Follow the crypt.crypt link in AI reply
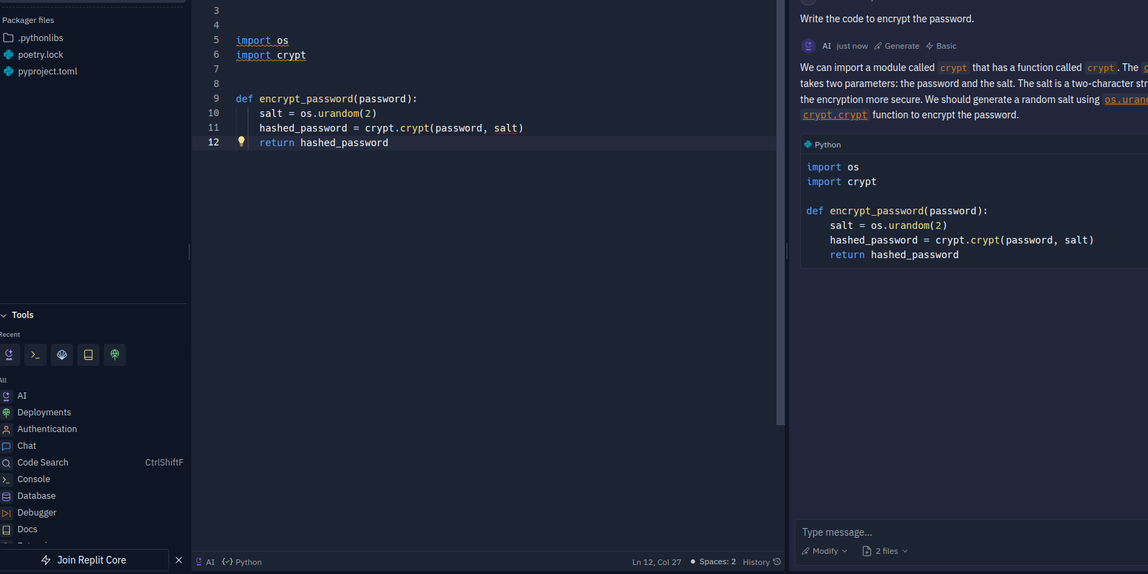 [x=835, y=115]
